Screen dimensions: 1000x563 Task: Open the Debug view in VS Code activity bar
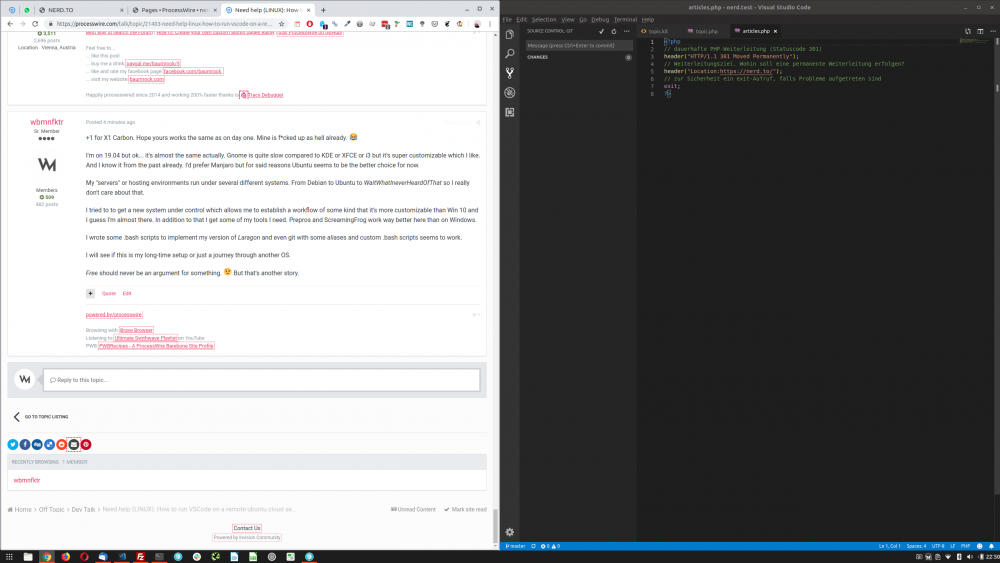pyautogui.click(x=510, y=92)
